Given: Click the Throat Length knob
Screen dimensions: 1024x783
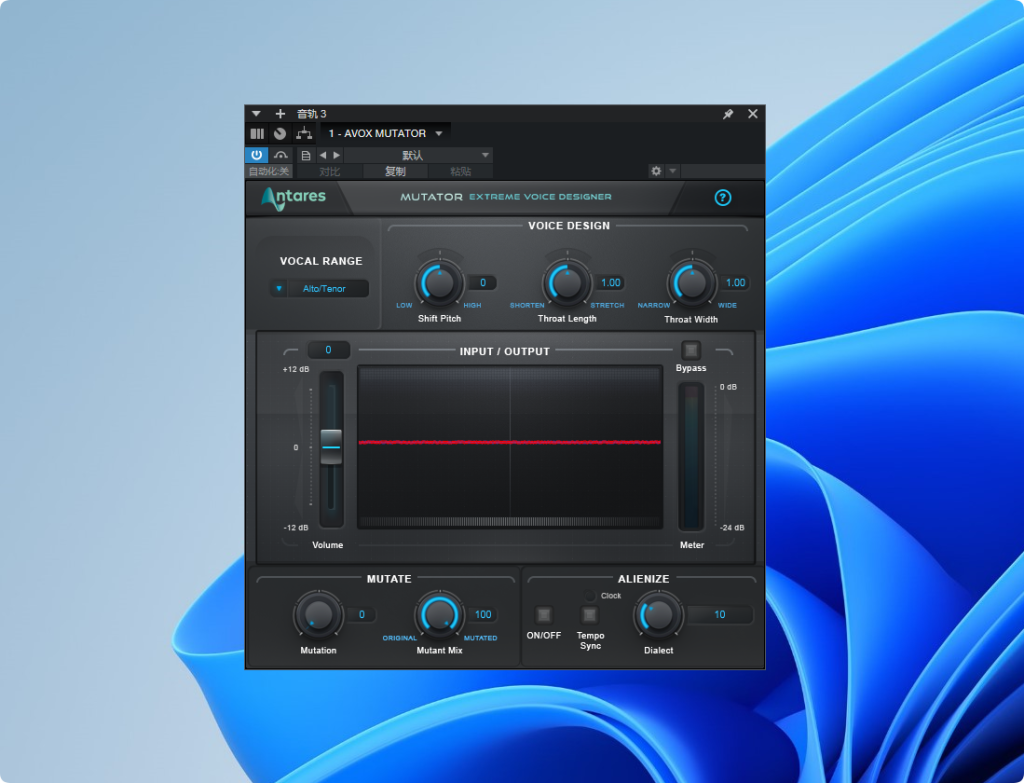Looking at the screenshot, I should click(x=567, y=283).
